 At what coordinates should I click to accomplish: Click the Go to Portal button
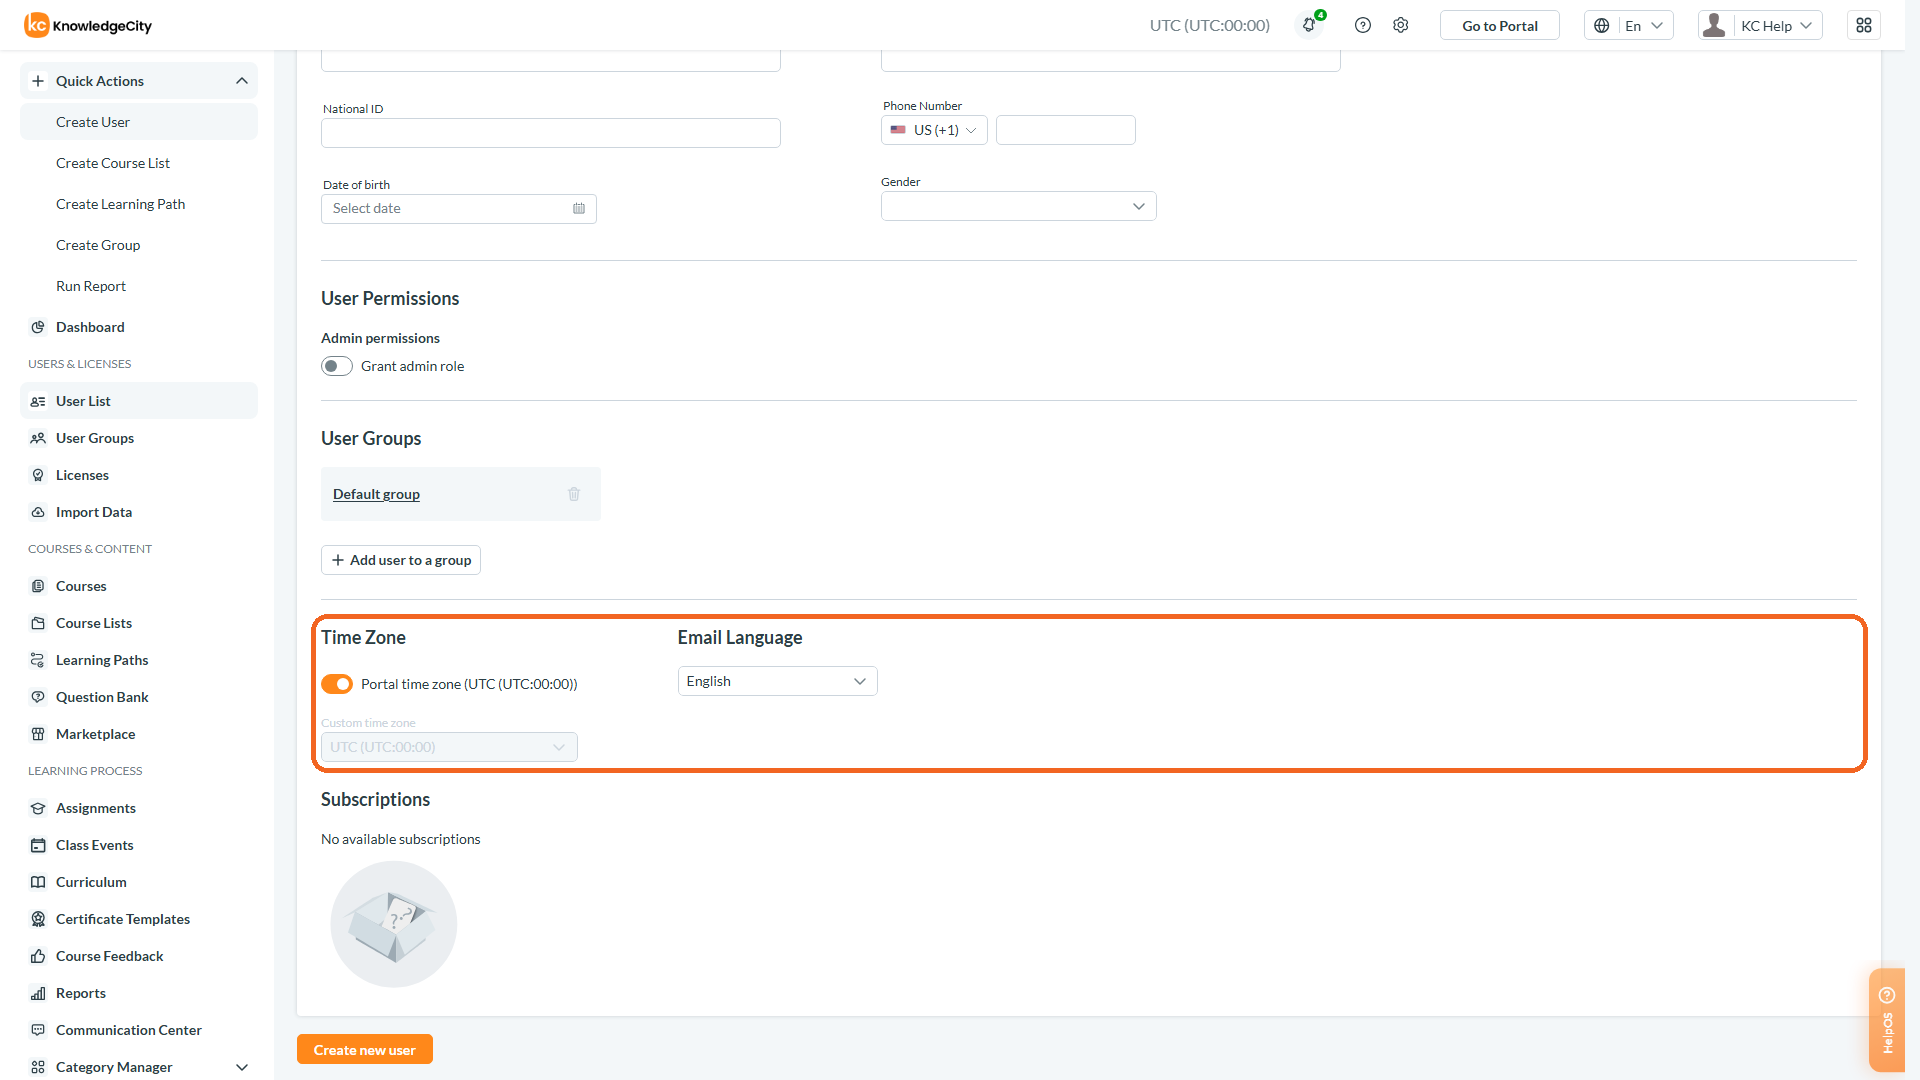[x=1500, y=25]
